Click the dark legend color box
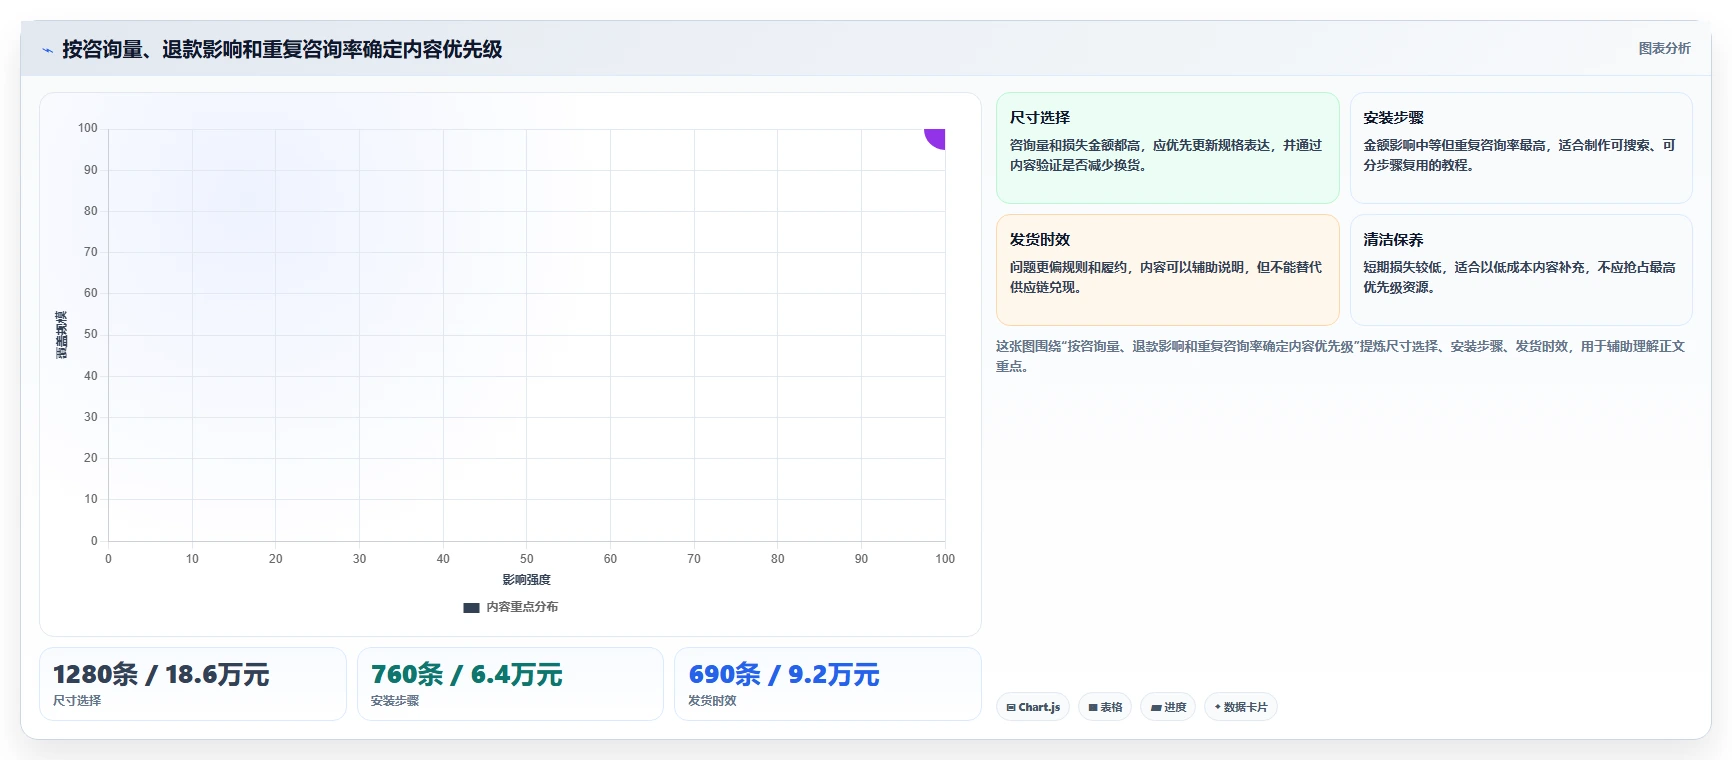 coord(471,607)
